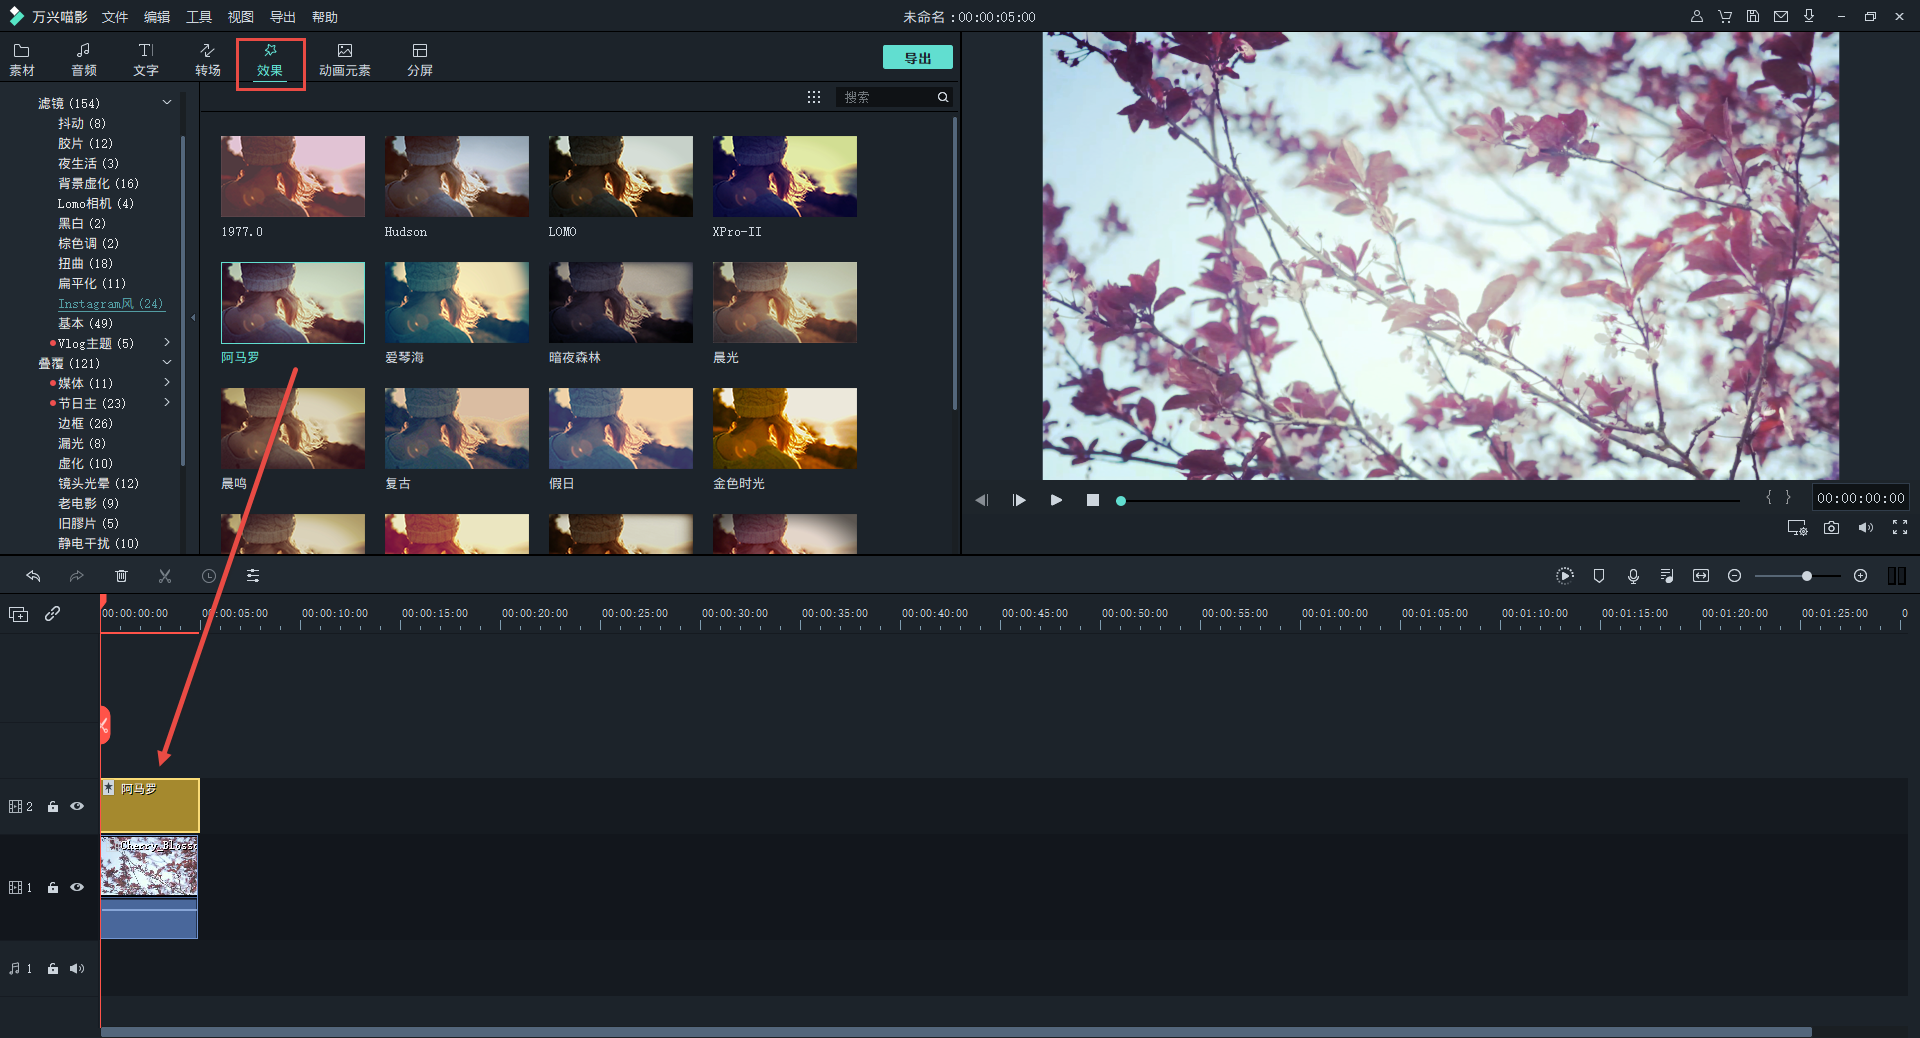
Task: Click the microphone voiceover icon
Action: [1633, 576]
